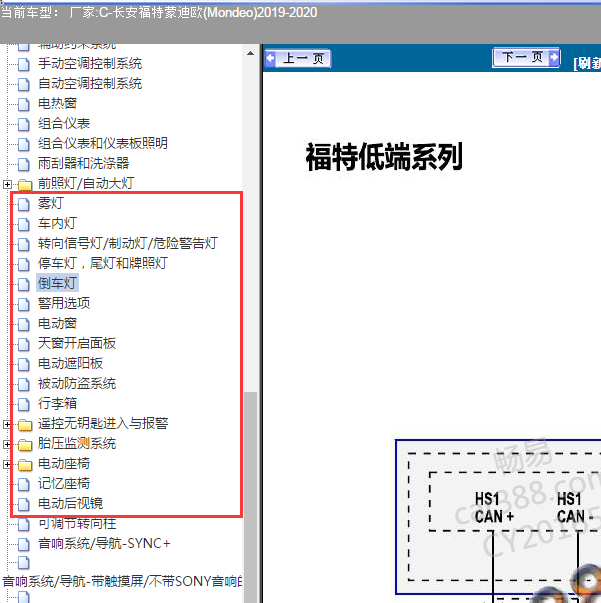Click the page icon beside 电动后视镜
Viewport: 601px width, 603px height.
tap(24, 504)
